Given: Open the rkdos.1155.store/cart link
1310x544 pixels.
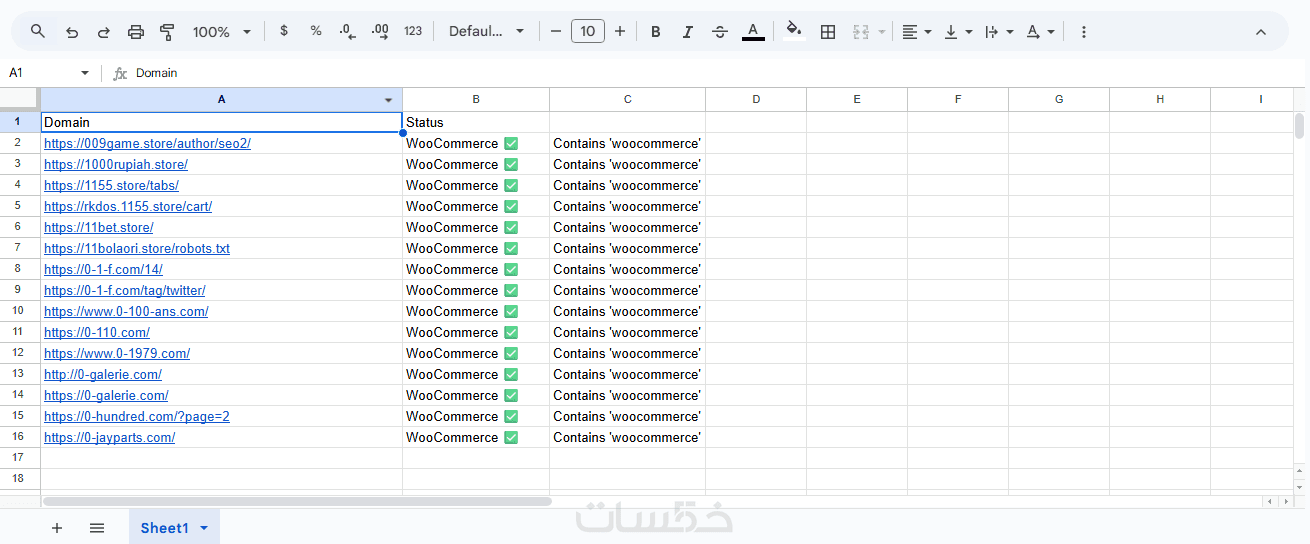Looking at the screenshot, I should [128, 206].
